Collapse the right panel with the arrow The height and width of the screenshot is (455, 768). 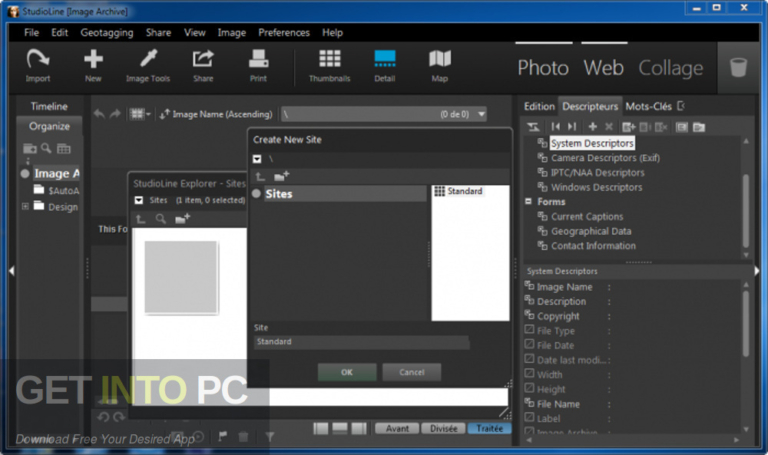pyautogui.click(x=757, y=270)
